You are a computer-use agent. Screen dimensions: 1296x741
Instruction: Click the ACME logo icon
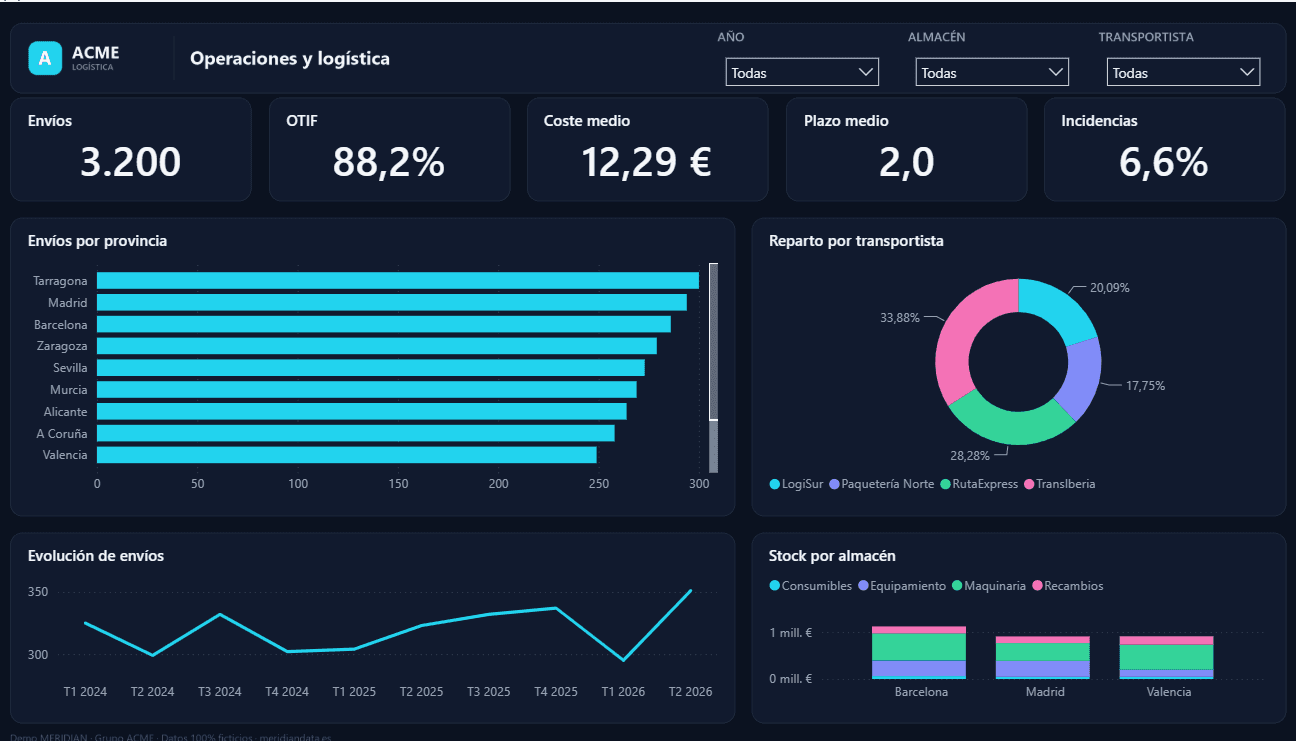click(45, 58)
